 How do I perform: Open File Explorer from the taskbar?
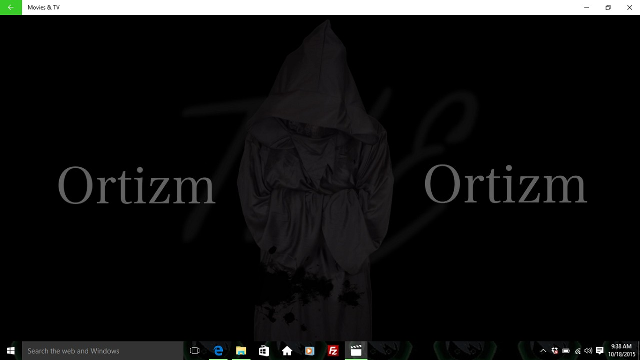coord(241,351)
